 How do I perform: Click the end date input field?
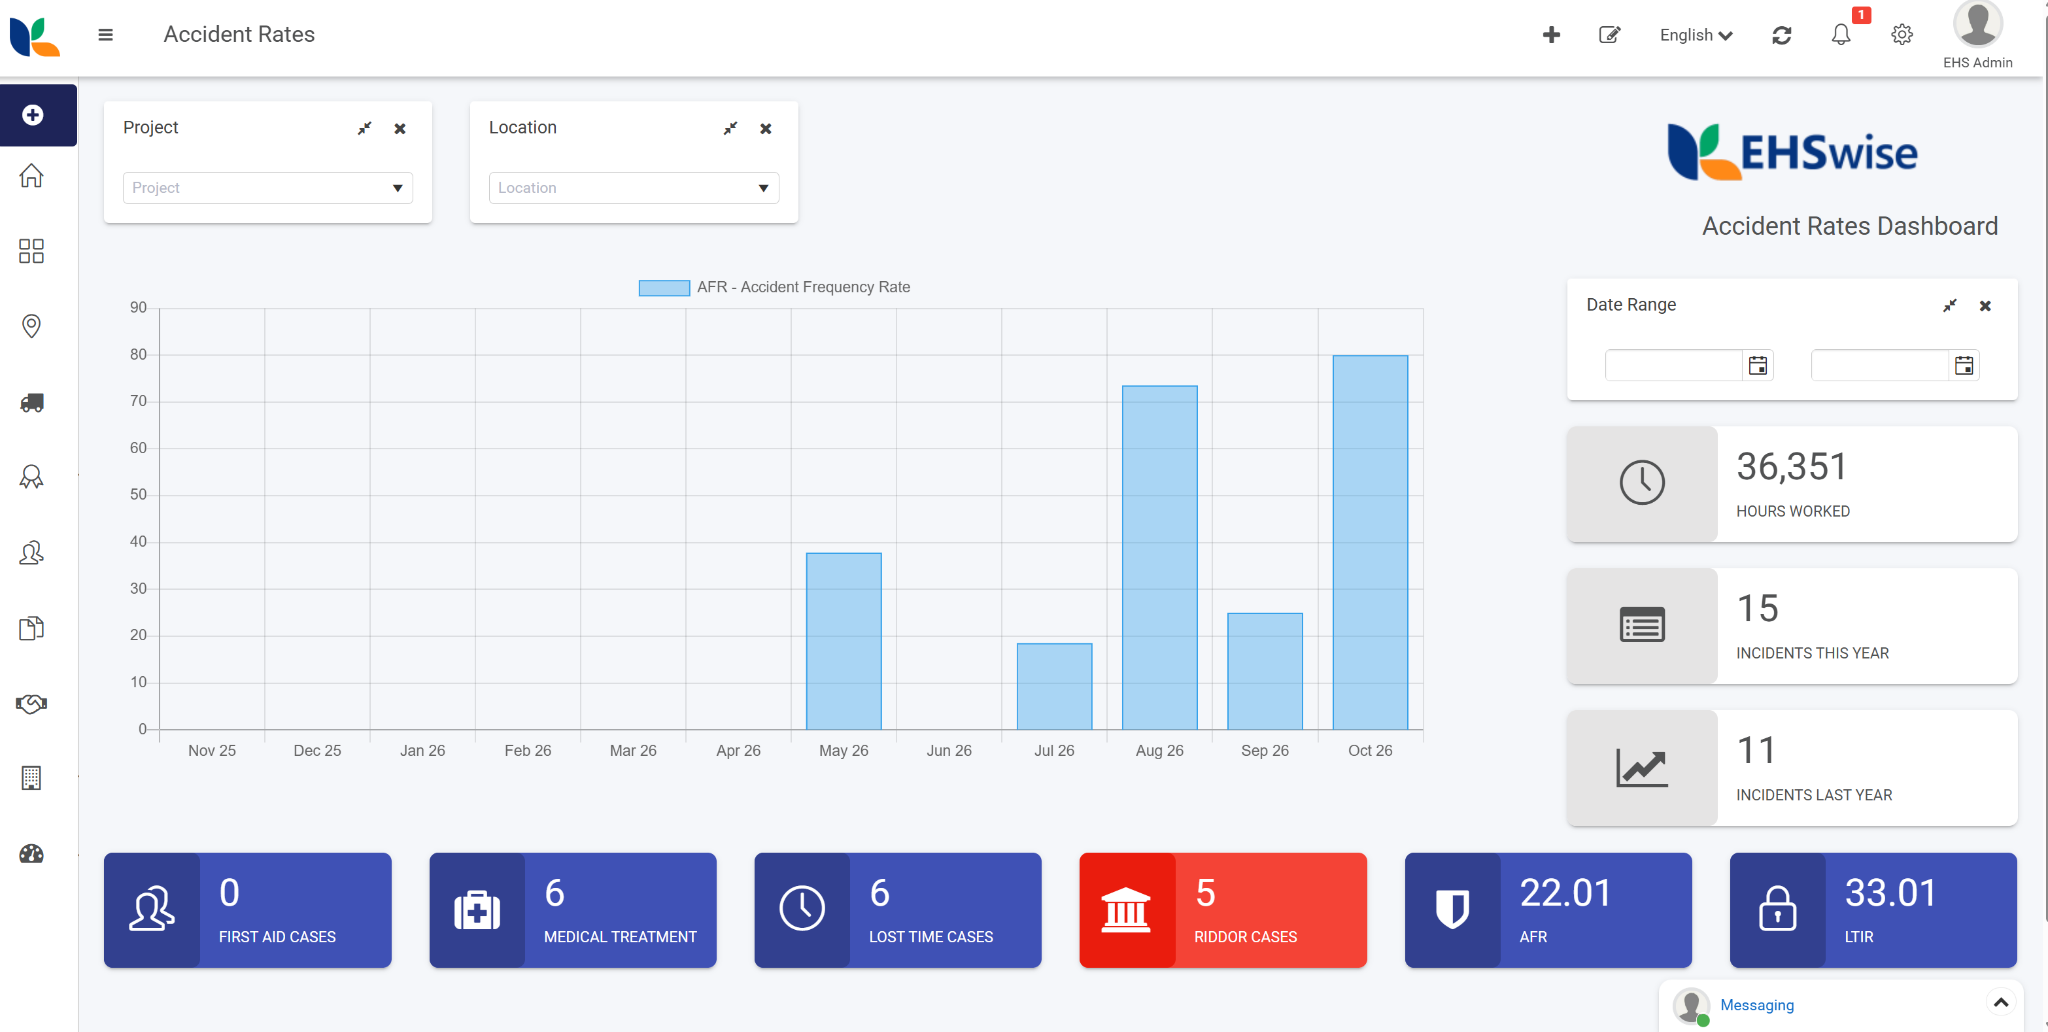(1880, 365)
